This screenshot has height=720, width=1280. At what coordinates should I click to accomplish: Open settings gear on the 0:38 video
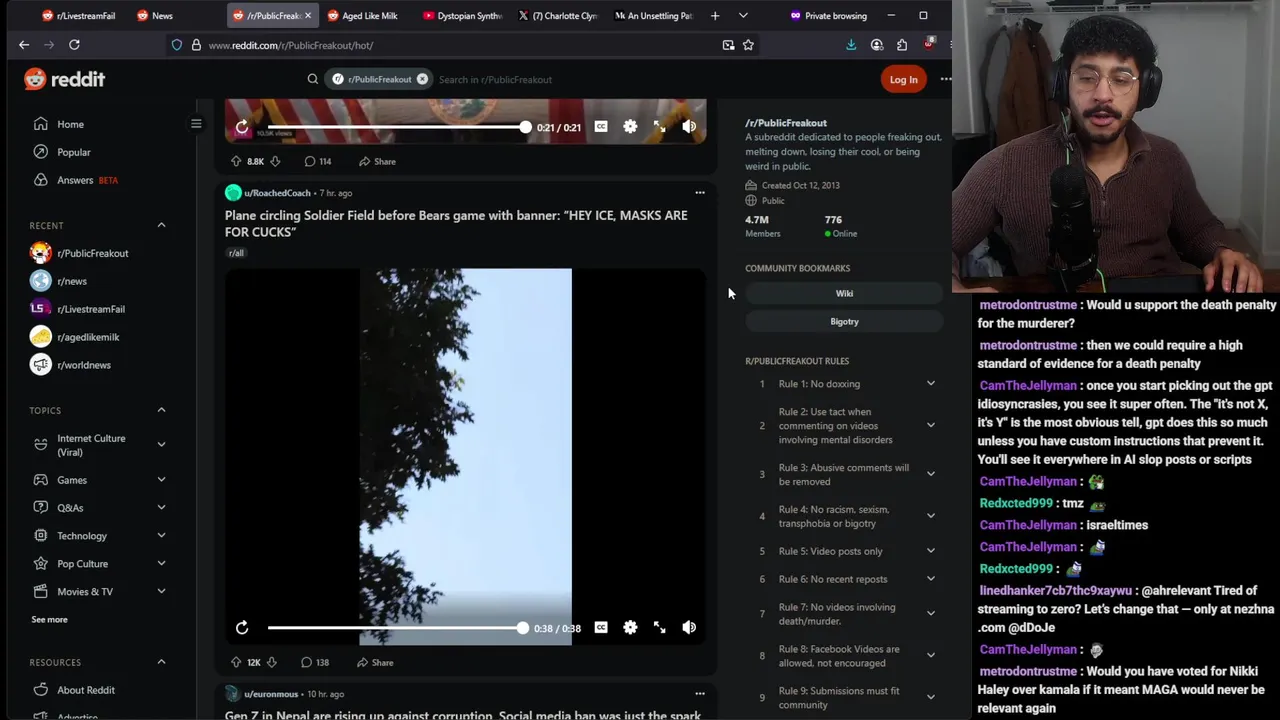[x=630, y=627]
